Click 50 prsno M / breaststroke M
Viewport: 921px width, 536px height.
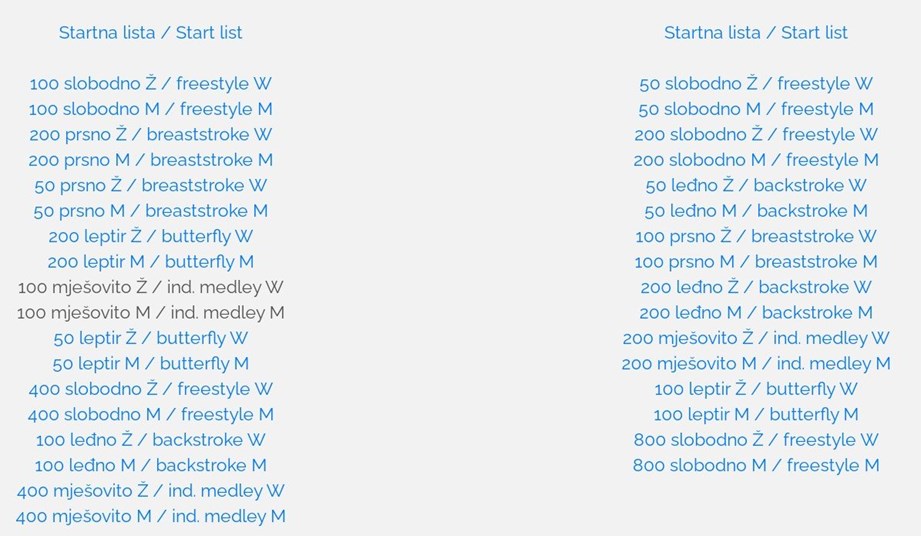point(150,211)
